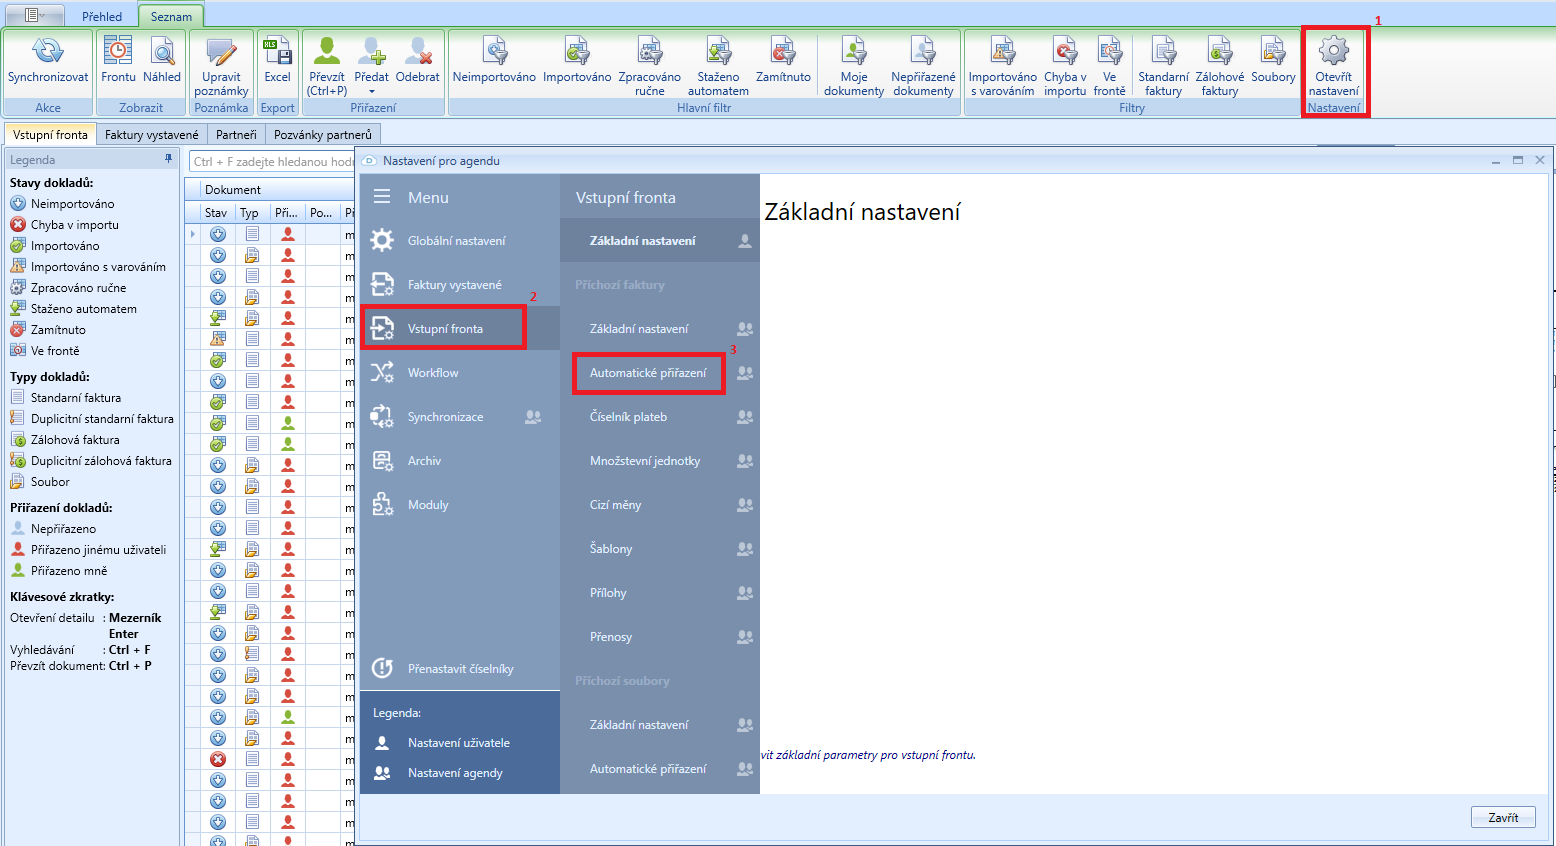The height and width of the screenshot is (846, 1556).
Task: Open the Faktury vystavené tab
Action: point(152,134)
